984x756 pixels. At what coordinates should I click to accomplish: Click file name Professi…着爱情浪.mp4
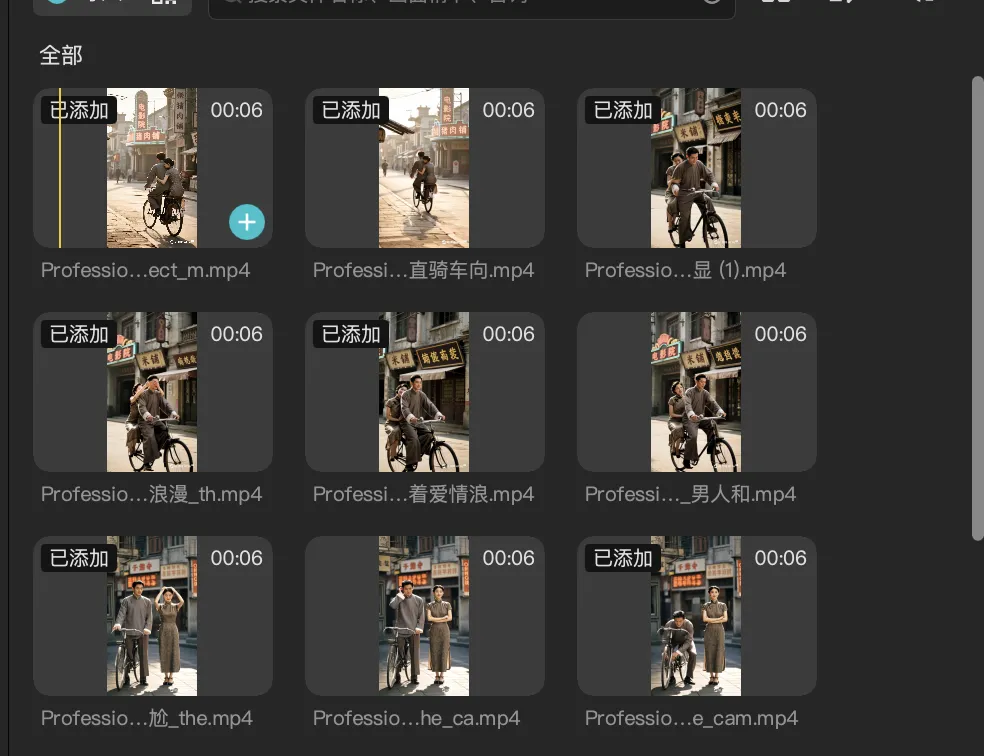424,494
